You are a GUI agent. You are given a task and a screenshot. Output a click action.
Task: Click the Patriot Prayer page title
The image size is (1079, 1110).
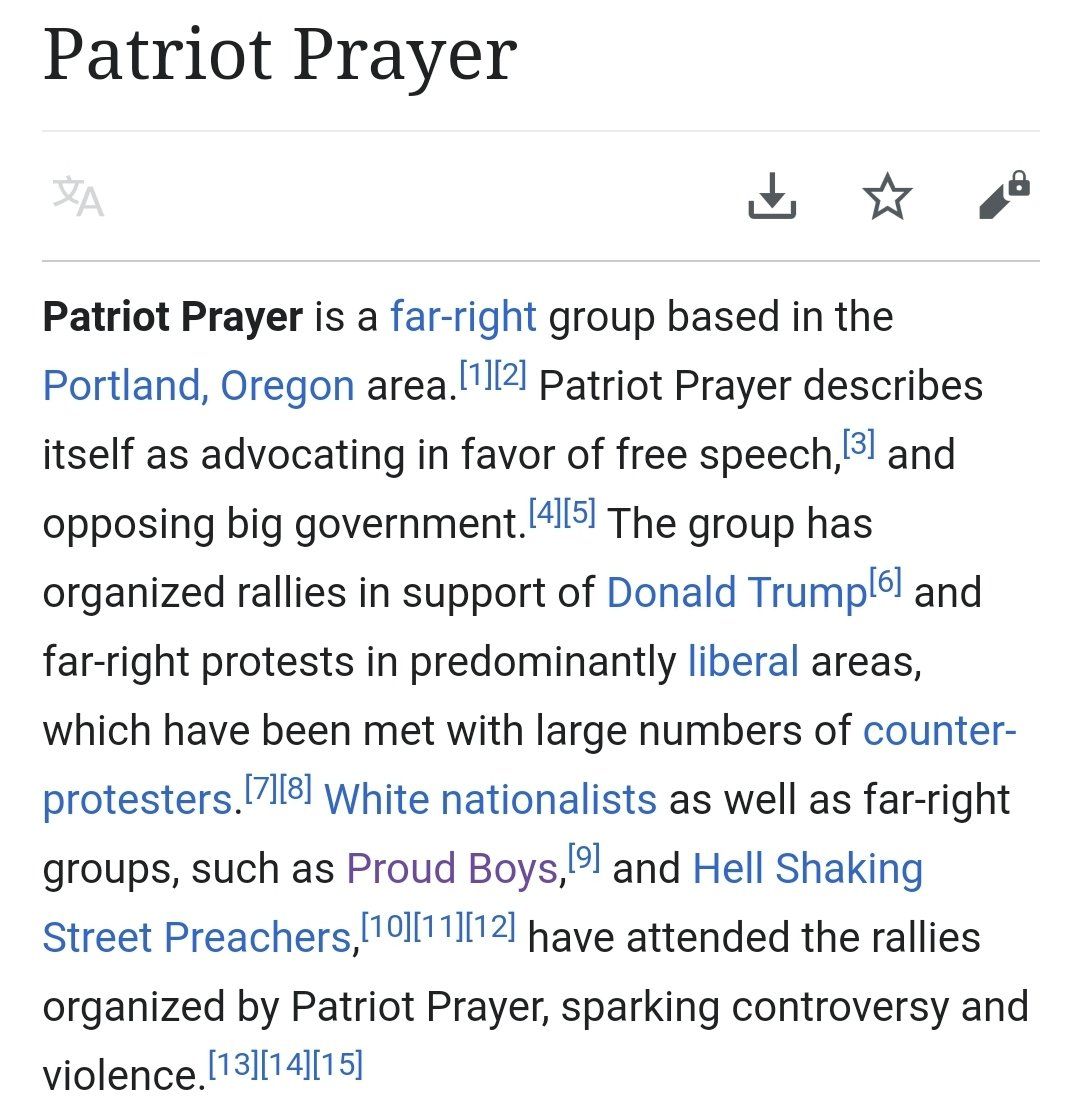click(x=280, y=56)
